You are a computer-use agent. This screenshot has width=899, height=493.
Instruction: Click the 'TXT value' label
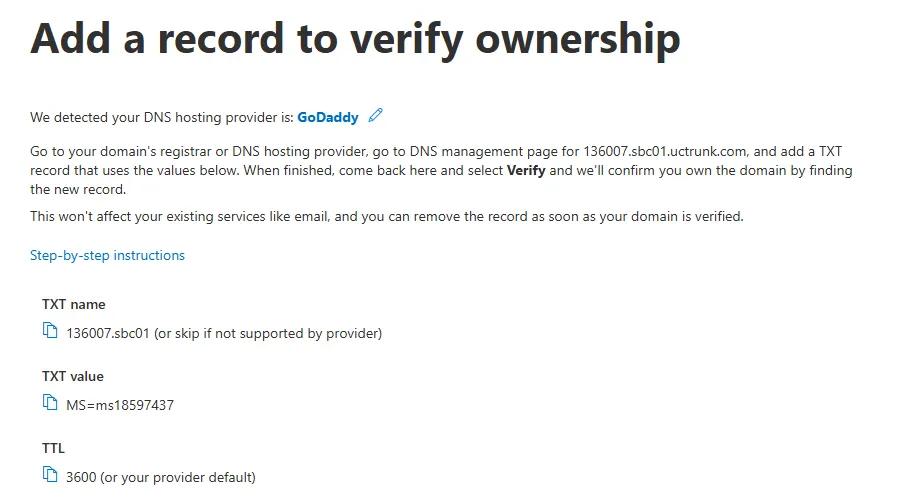73,376
